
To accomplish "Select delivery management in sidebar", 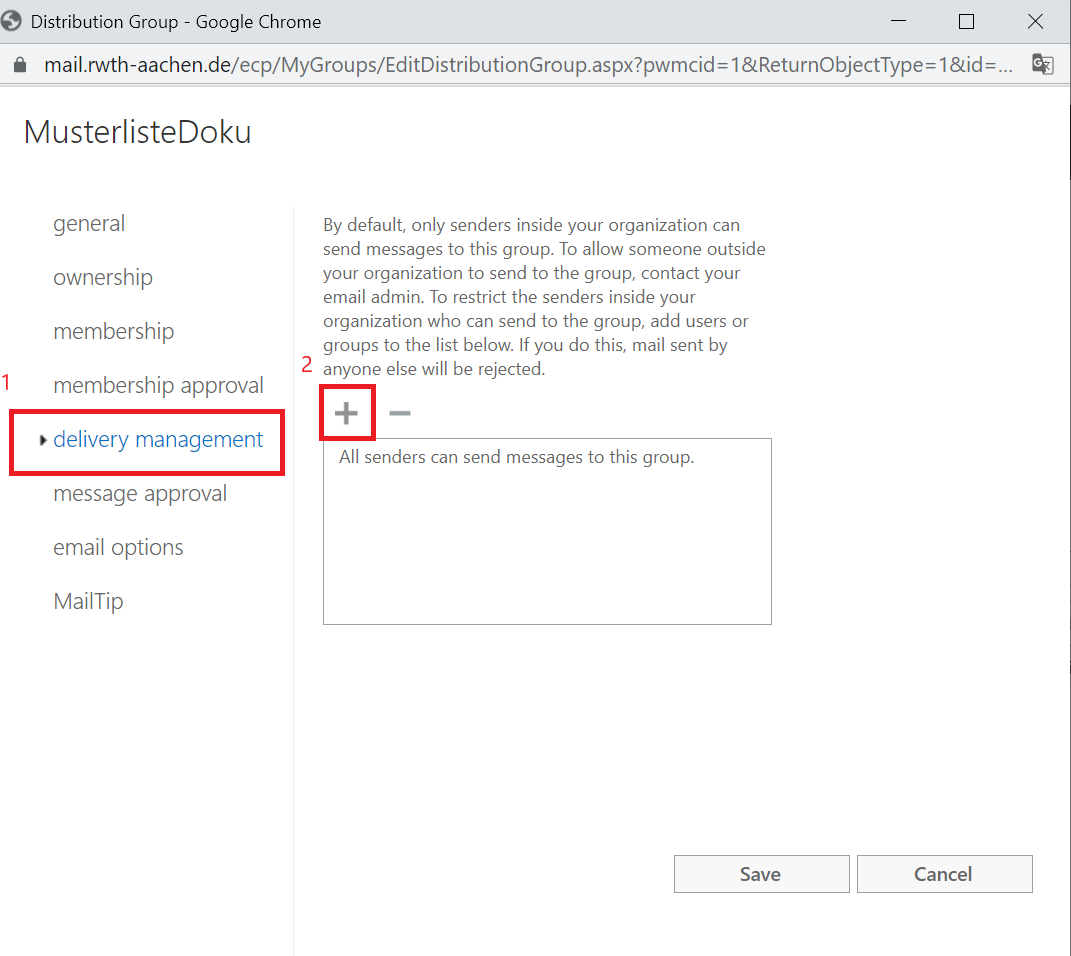I will pyautogui.click(x=158, y=440).
